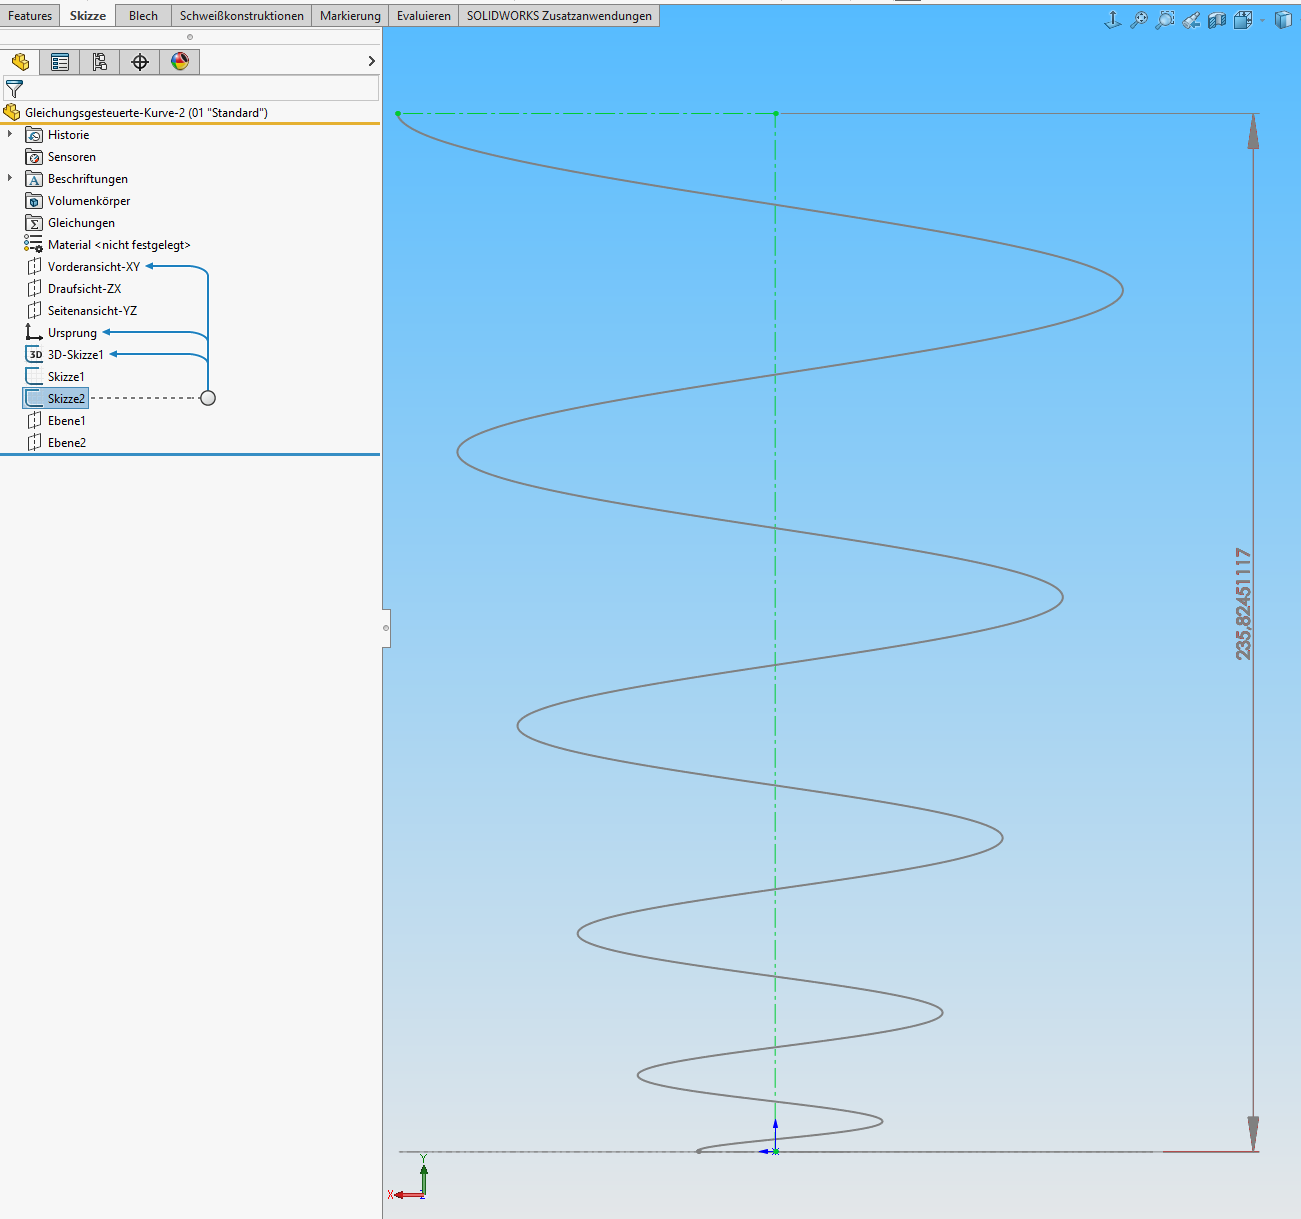Click the 3D-Skizze1 sketch icon
Screen dimensions: 1301x1219
[x=34, y=355]
